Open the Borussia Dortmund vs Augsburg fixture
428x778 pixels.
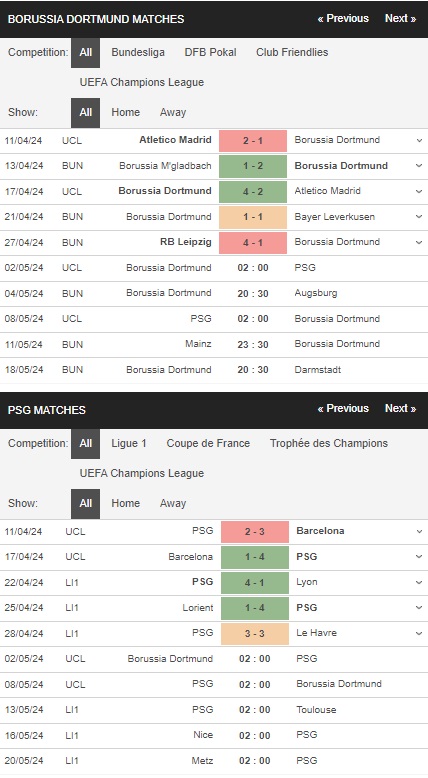(x=214, y=293)
